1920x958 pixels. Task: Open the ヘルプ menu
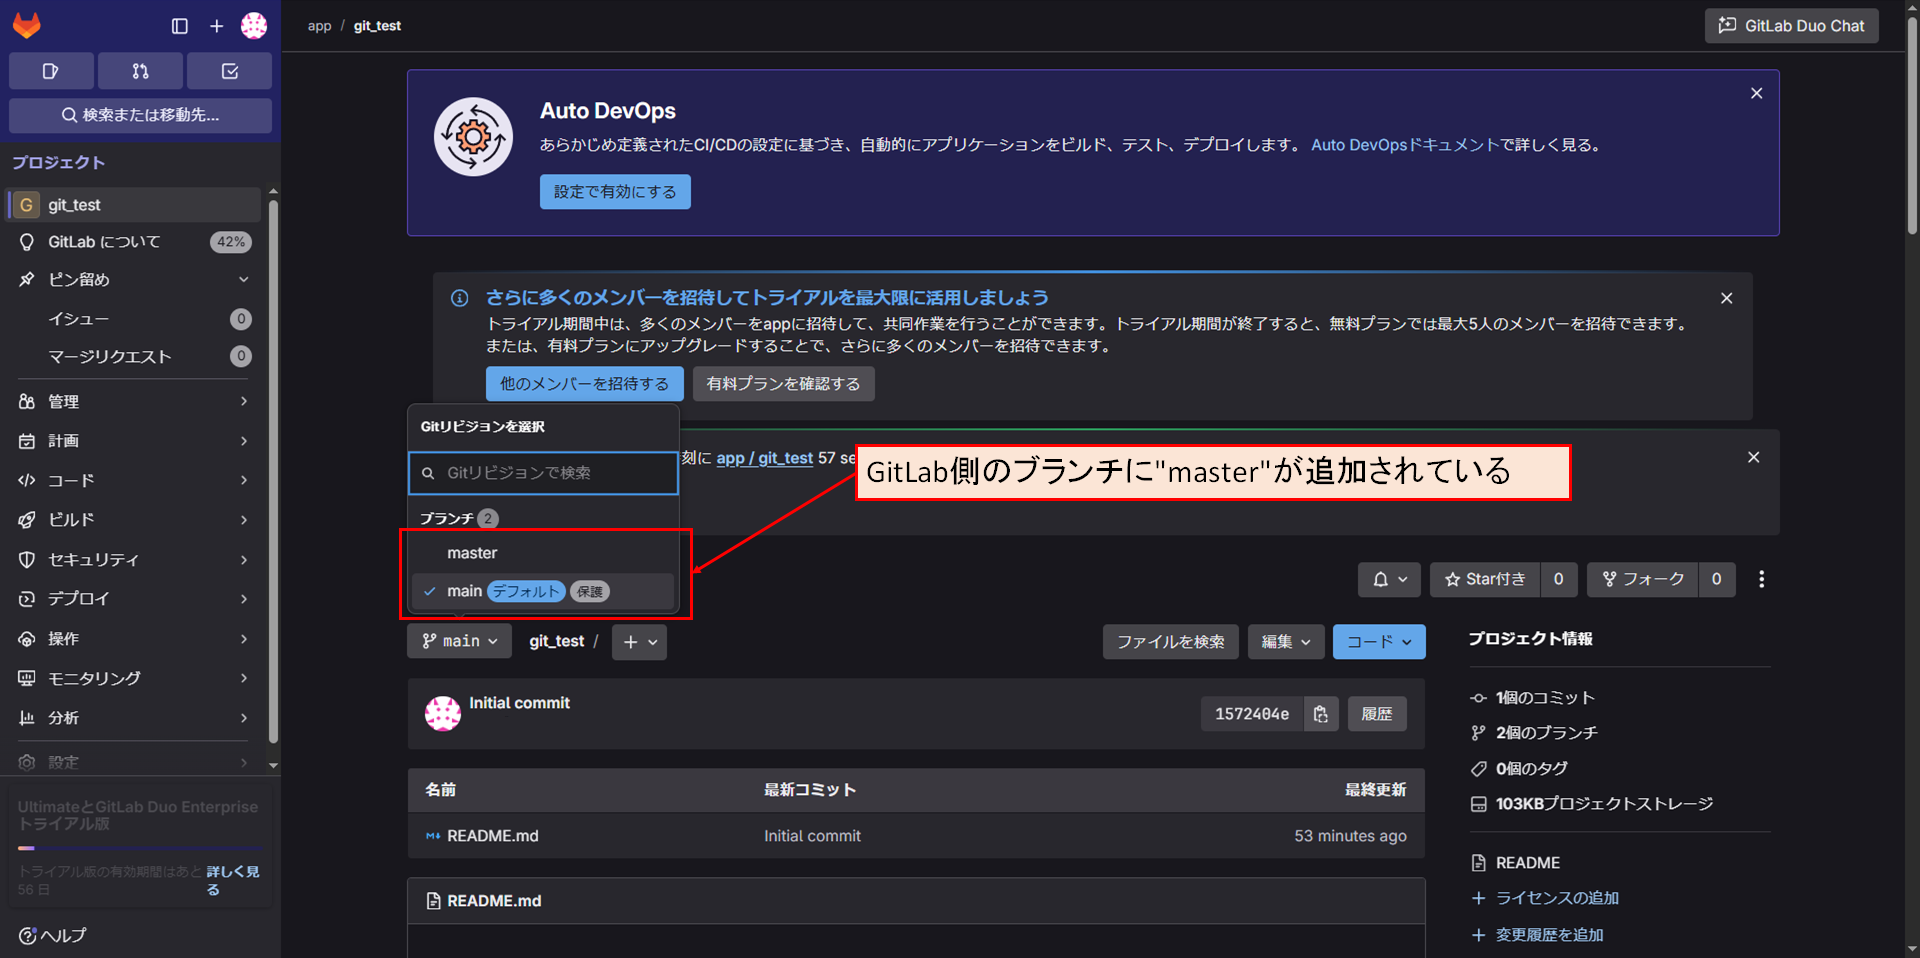coord(53,936)
